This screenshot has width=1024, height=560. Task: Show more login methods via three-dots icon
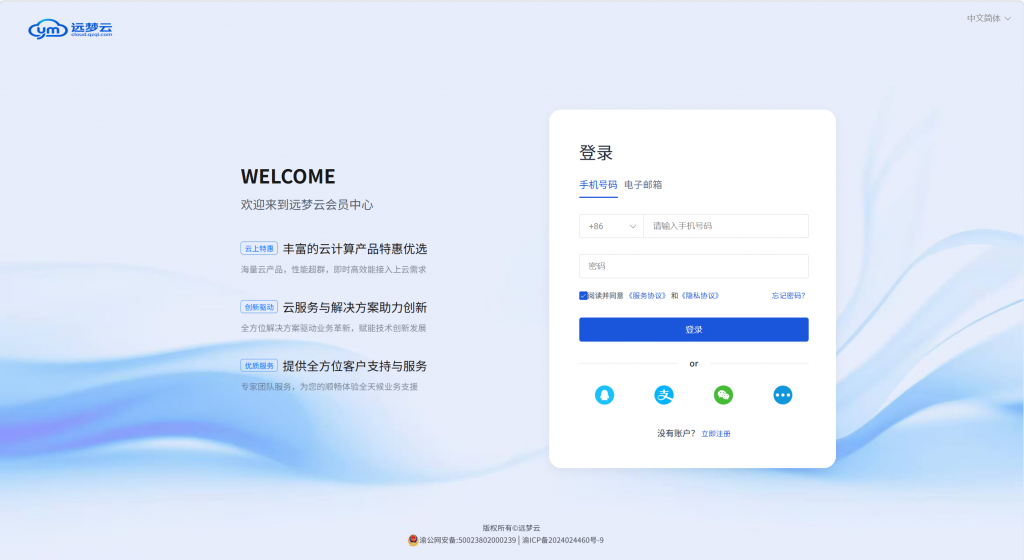tap(783, 395)
